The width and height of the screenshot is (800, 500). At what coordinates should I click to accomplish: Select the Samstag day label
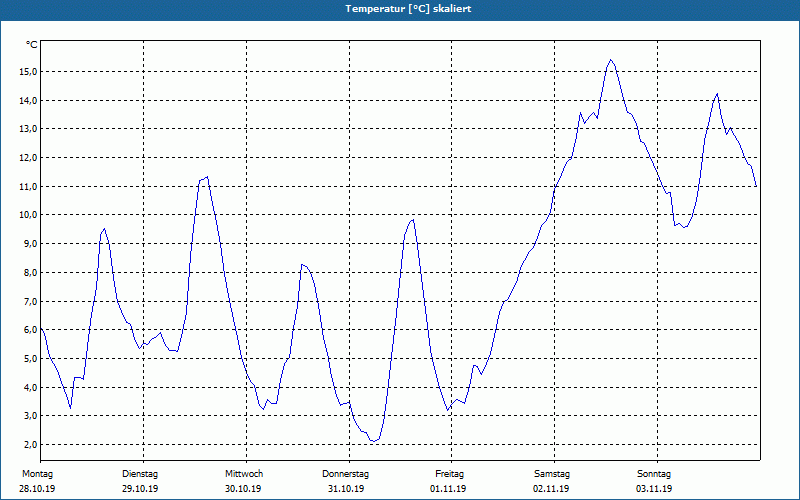coord(552,474)
